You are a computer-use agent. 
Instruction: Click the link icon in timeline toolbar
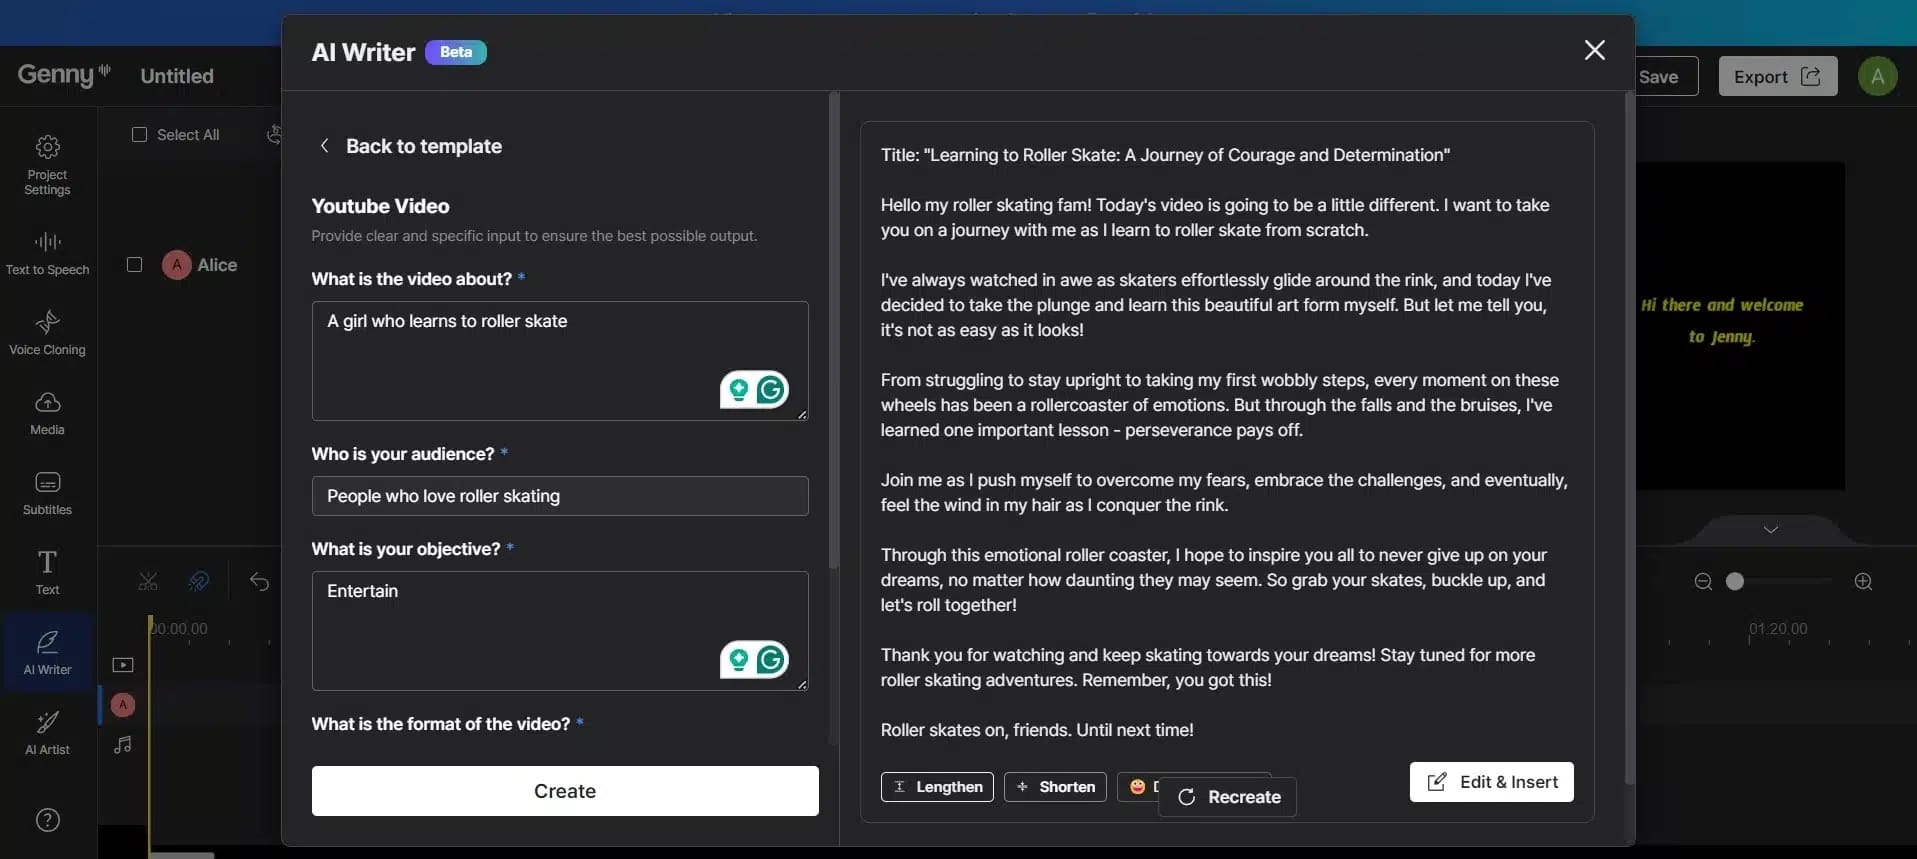coord(199,581)
